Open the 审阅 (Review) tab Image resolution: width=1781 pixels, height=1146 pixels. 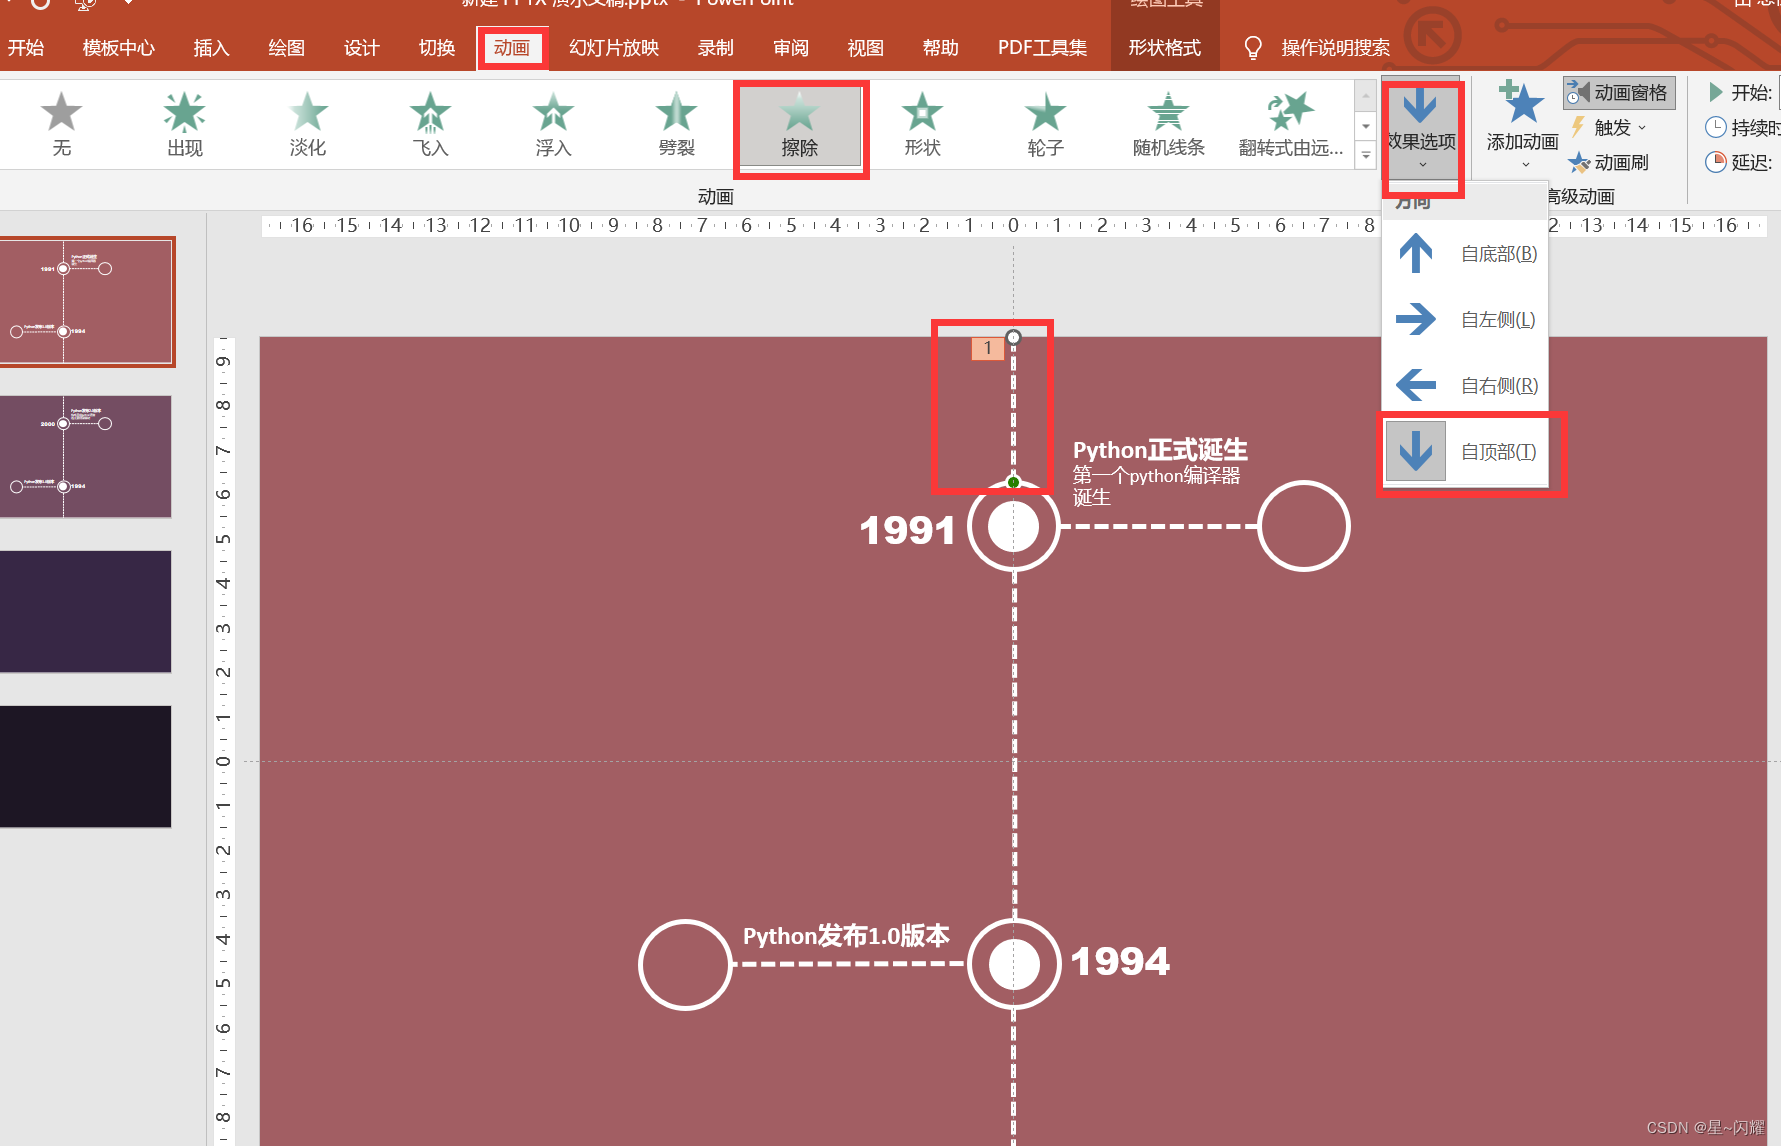click(x=790, y=48)
